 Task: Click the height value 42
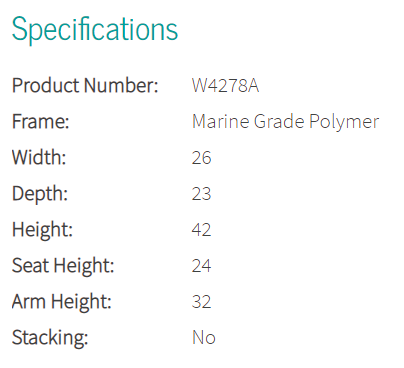[x=201, y=230]
